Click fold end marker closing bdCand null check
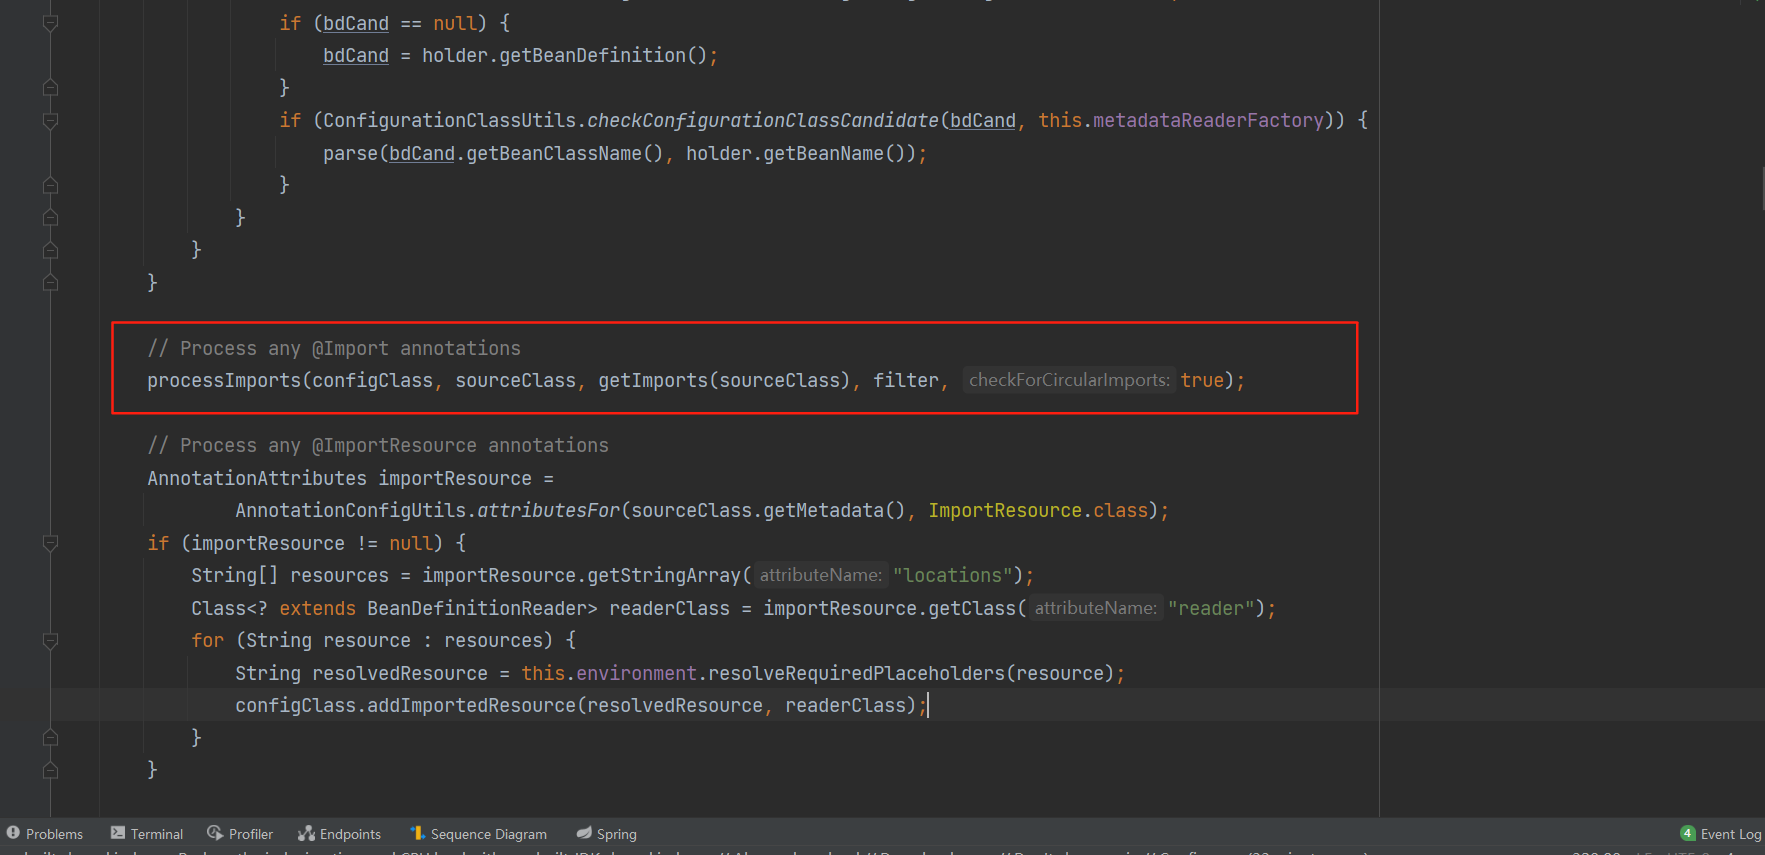Screen dimensions: 1765x855 (x=50, y=88)
